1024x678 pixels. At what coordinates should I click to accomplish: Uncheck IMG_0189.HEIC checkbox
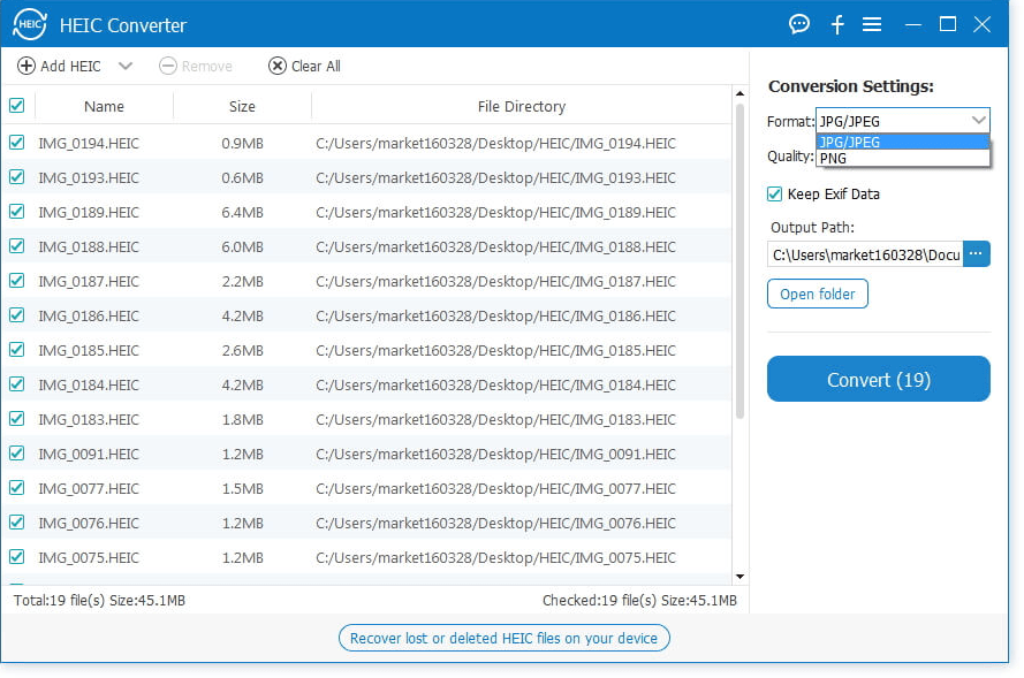(17, 212)
